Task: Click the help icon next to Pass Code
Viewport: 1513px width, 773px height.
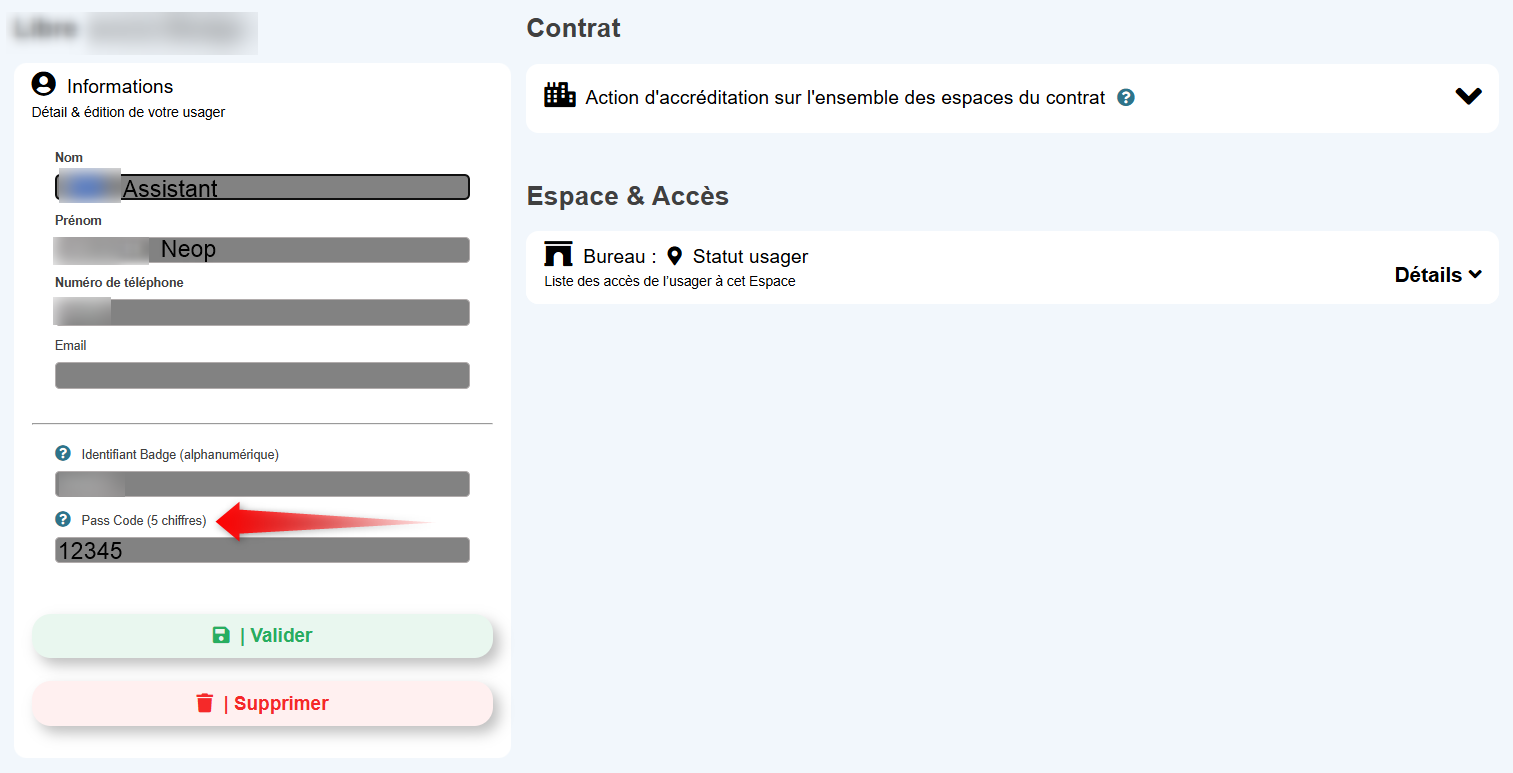Action: coord(63,519)
